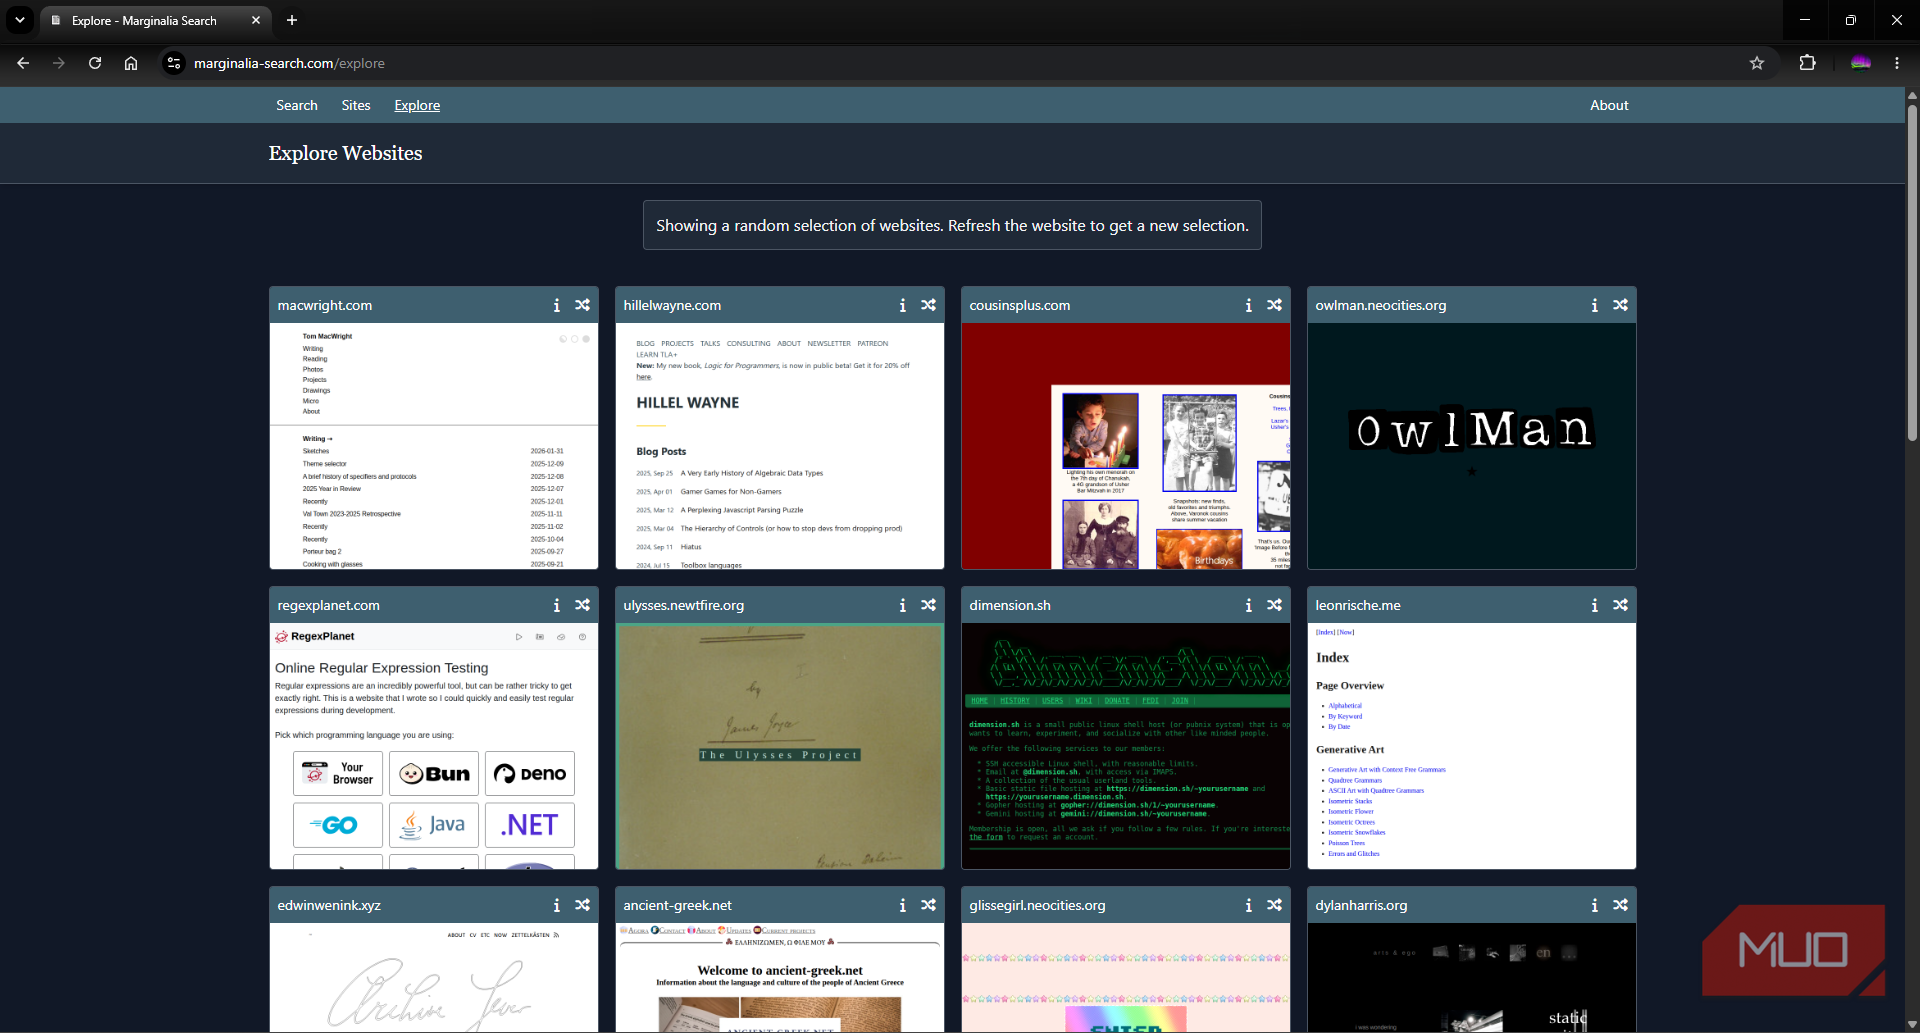Screen dimensions: 1920x1033
Task: Click shuffle icon on glissegirl.neocities.org card
Action: tap(1275, 905)
